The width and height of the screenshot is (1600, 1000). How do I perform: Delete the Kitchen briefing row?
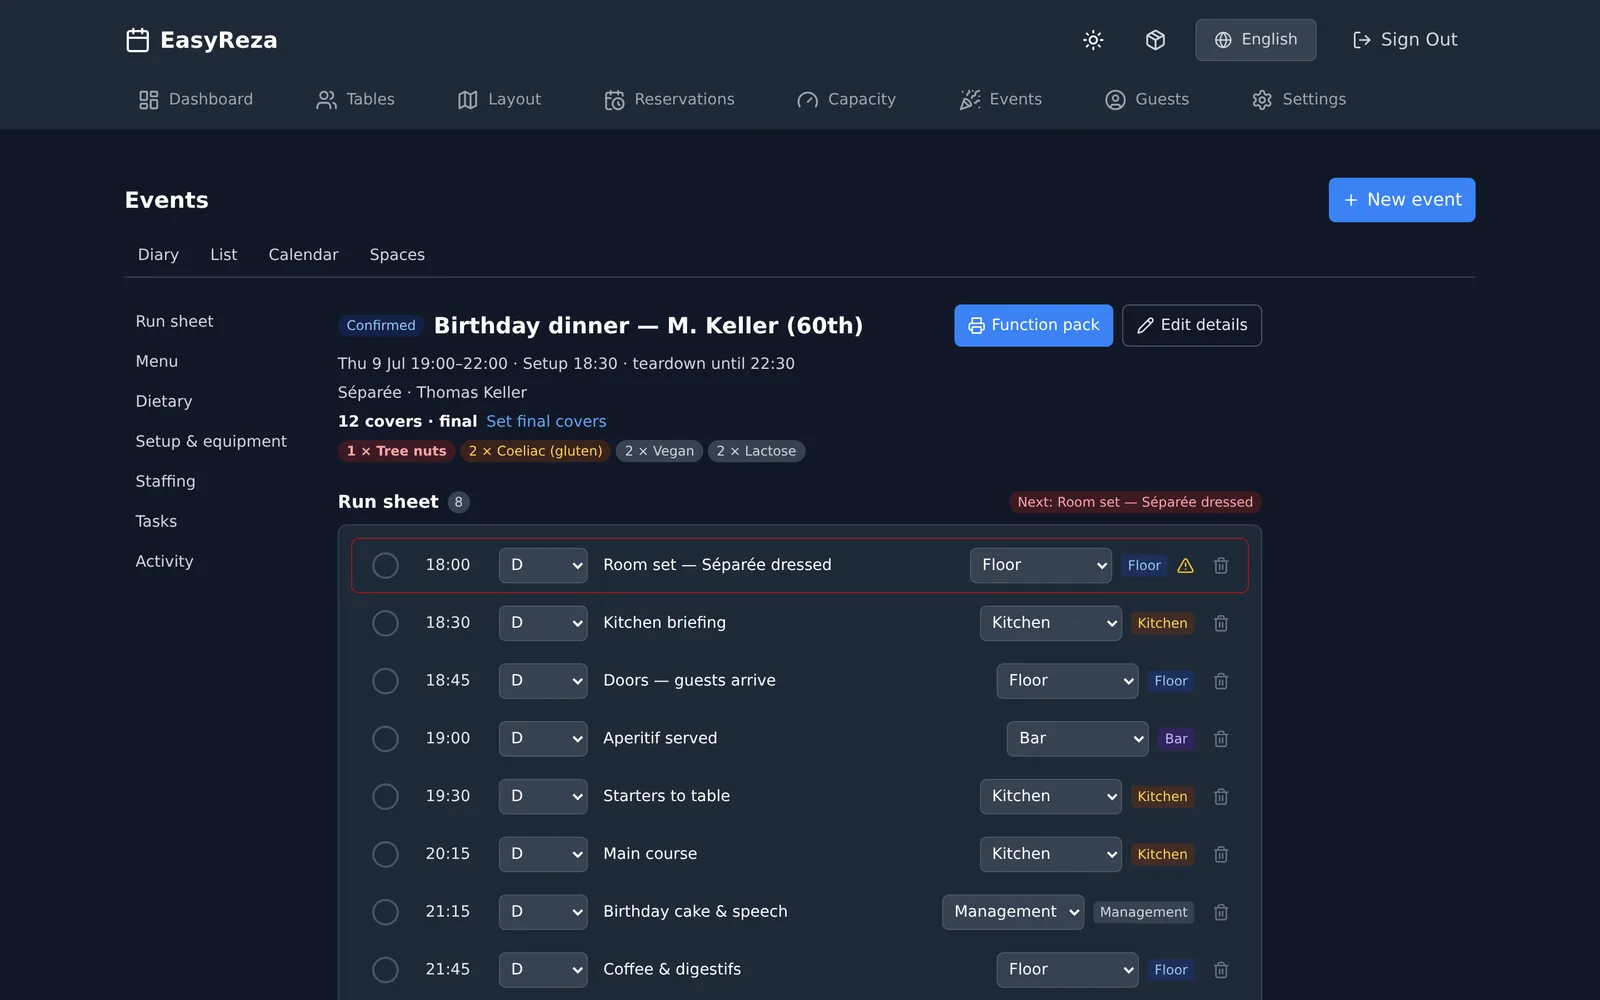pos(1221,624)
